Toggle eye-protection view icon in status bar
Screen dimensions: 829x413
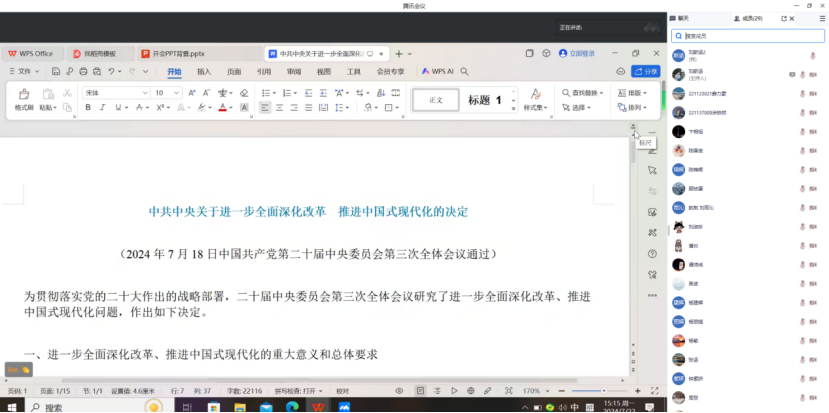tap(399, 390)
